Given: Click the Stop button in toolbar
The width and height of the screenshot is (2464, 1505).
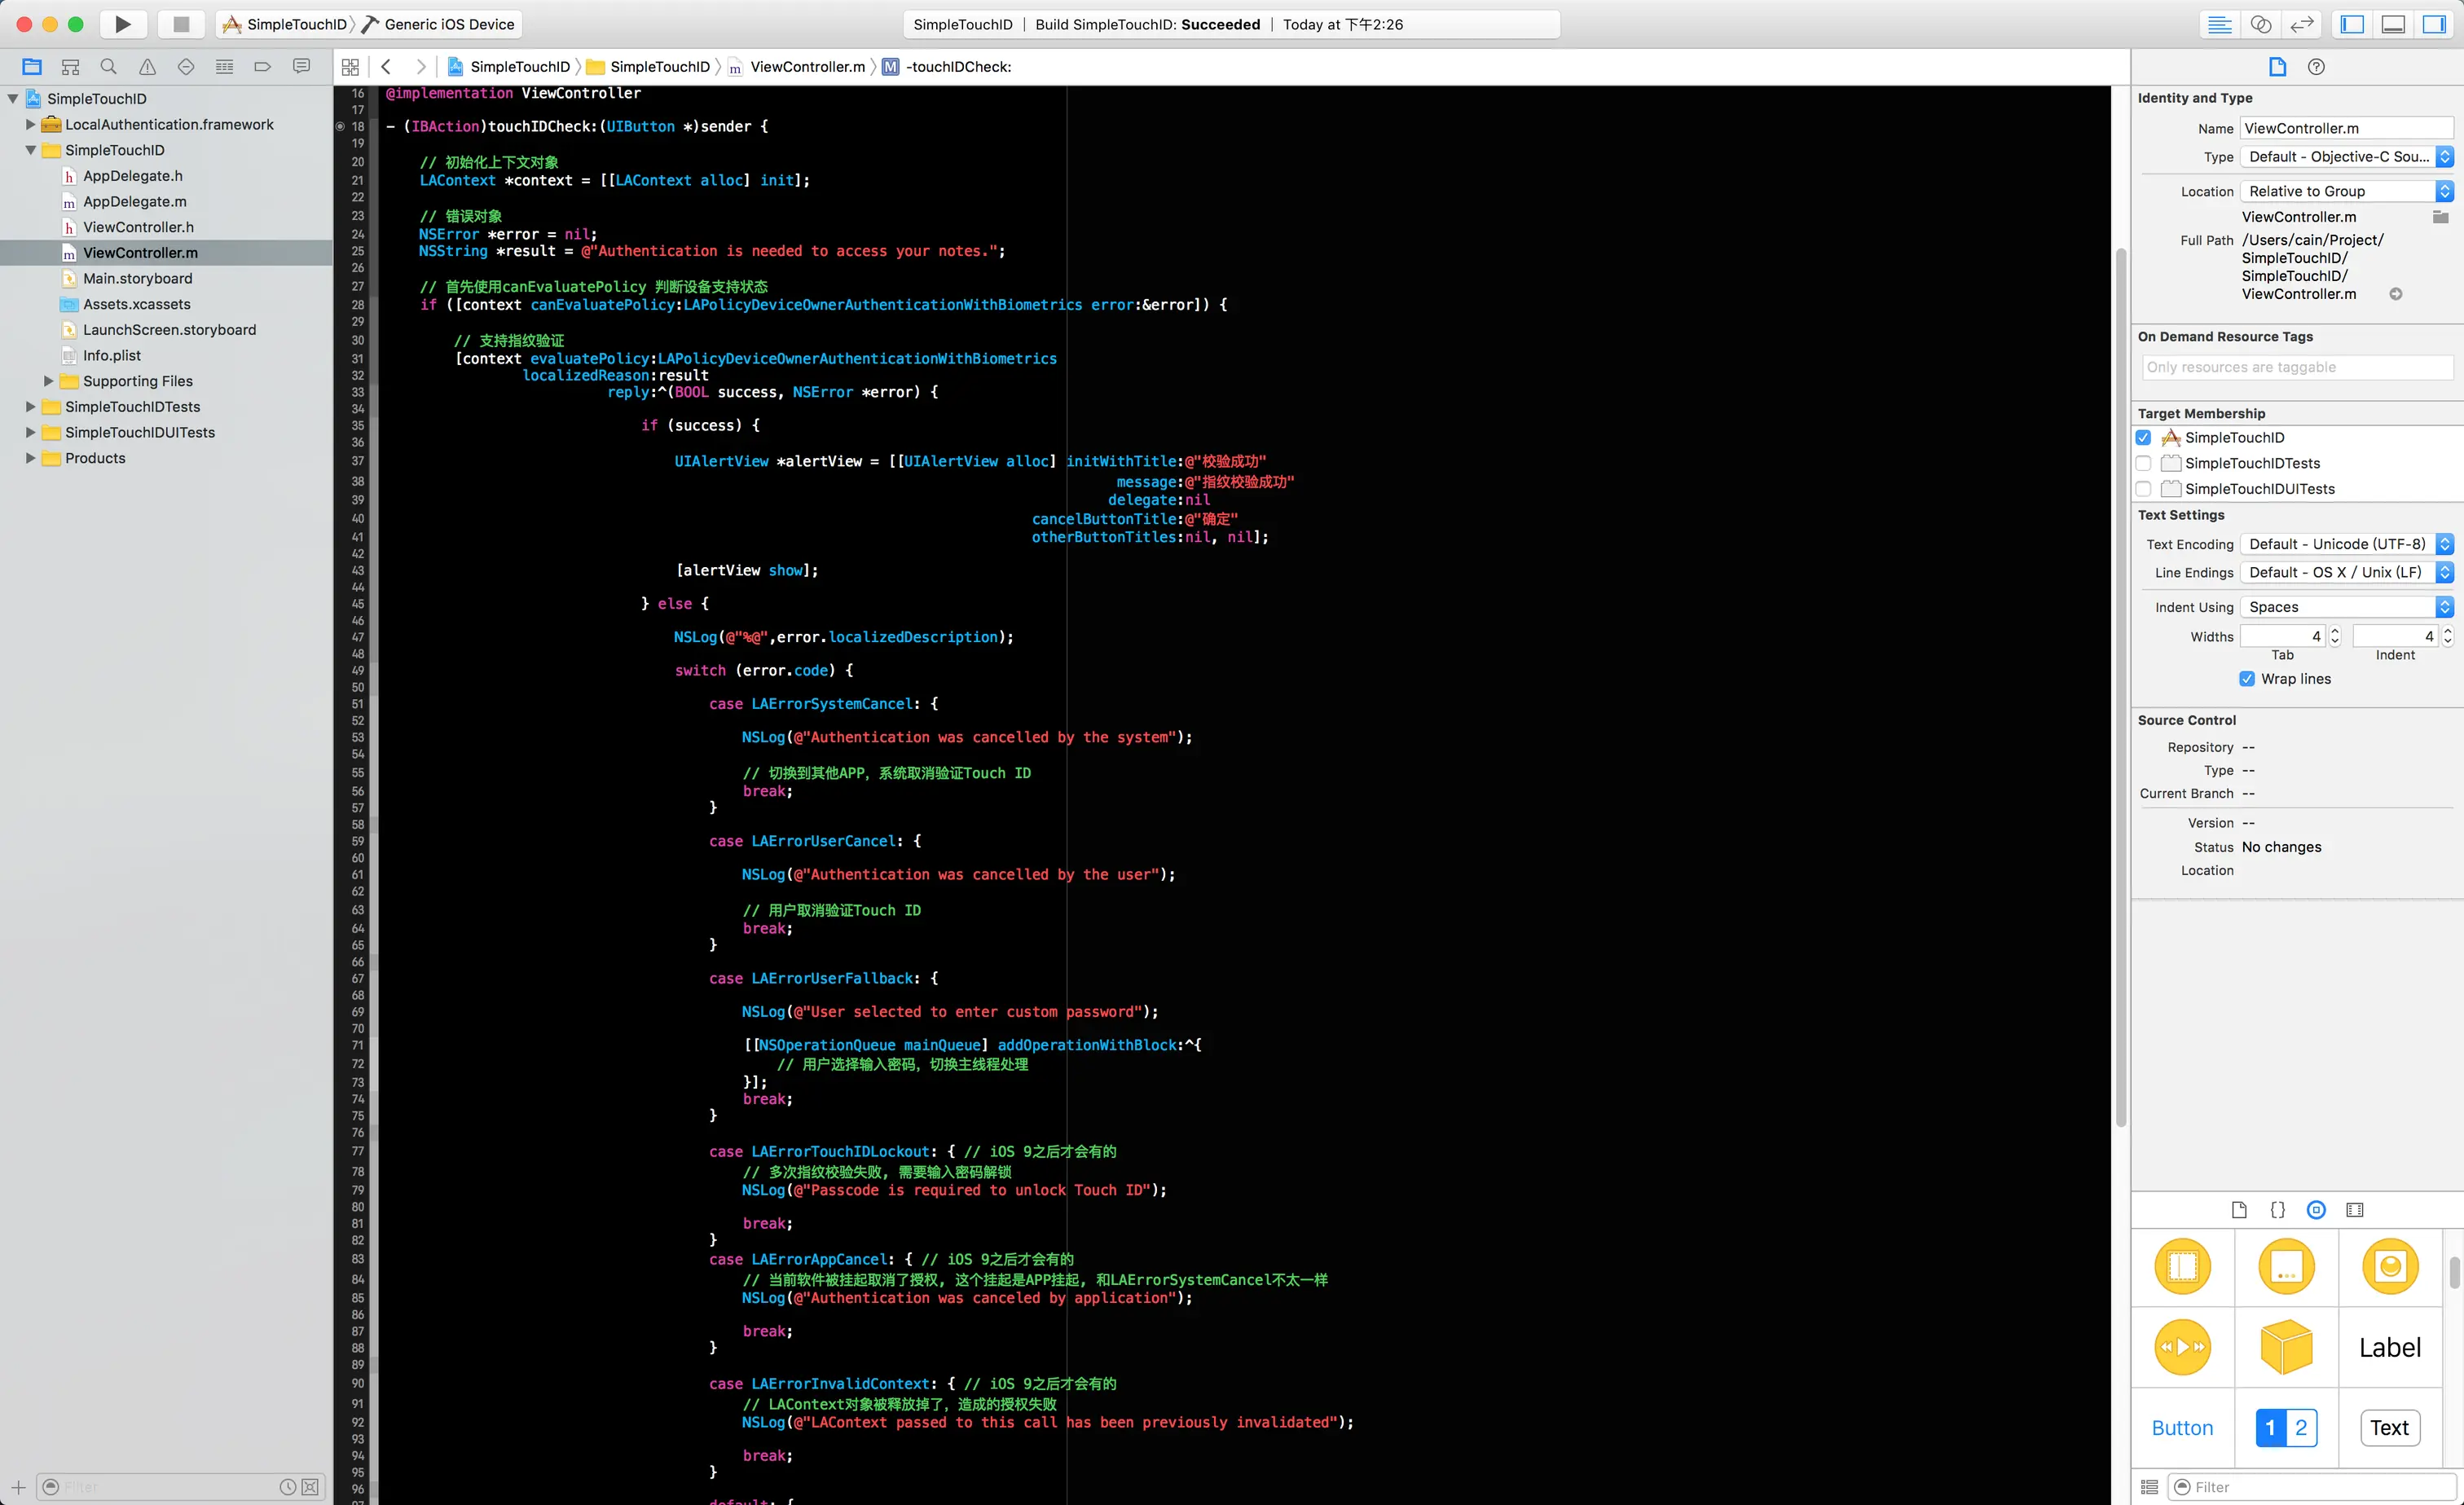Looking at the screenshot, I should click(x=181, y=24).
